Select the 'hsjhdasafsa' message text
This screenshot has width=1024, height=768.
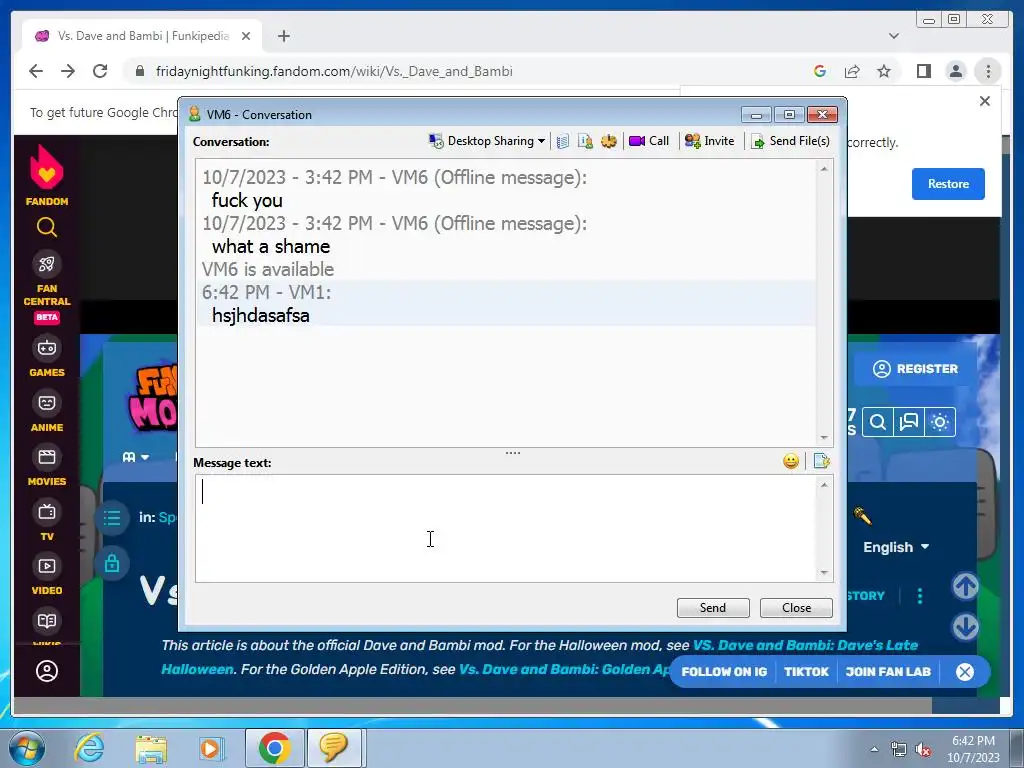[261, 315]
